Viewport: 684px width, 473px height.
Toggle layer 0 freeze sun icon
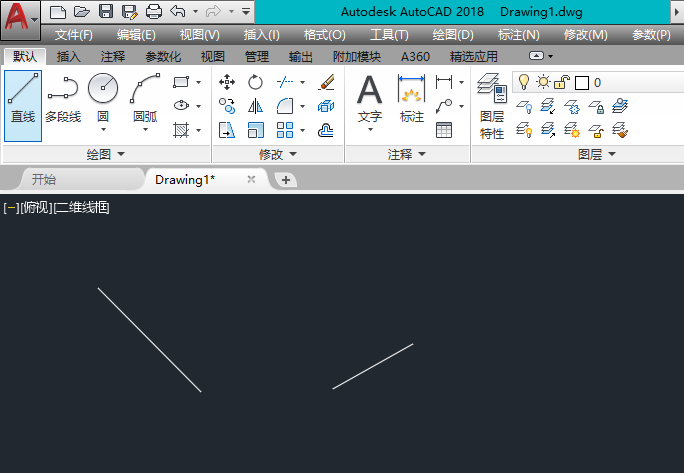click(543, 82)
